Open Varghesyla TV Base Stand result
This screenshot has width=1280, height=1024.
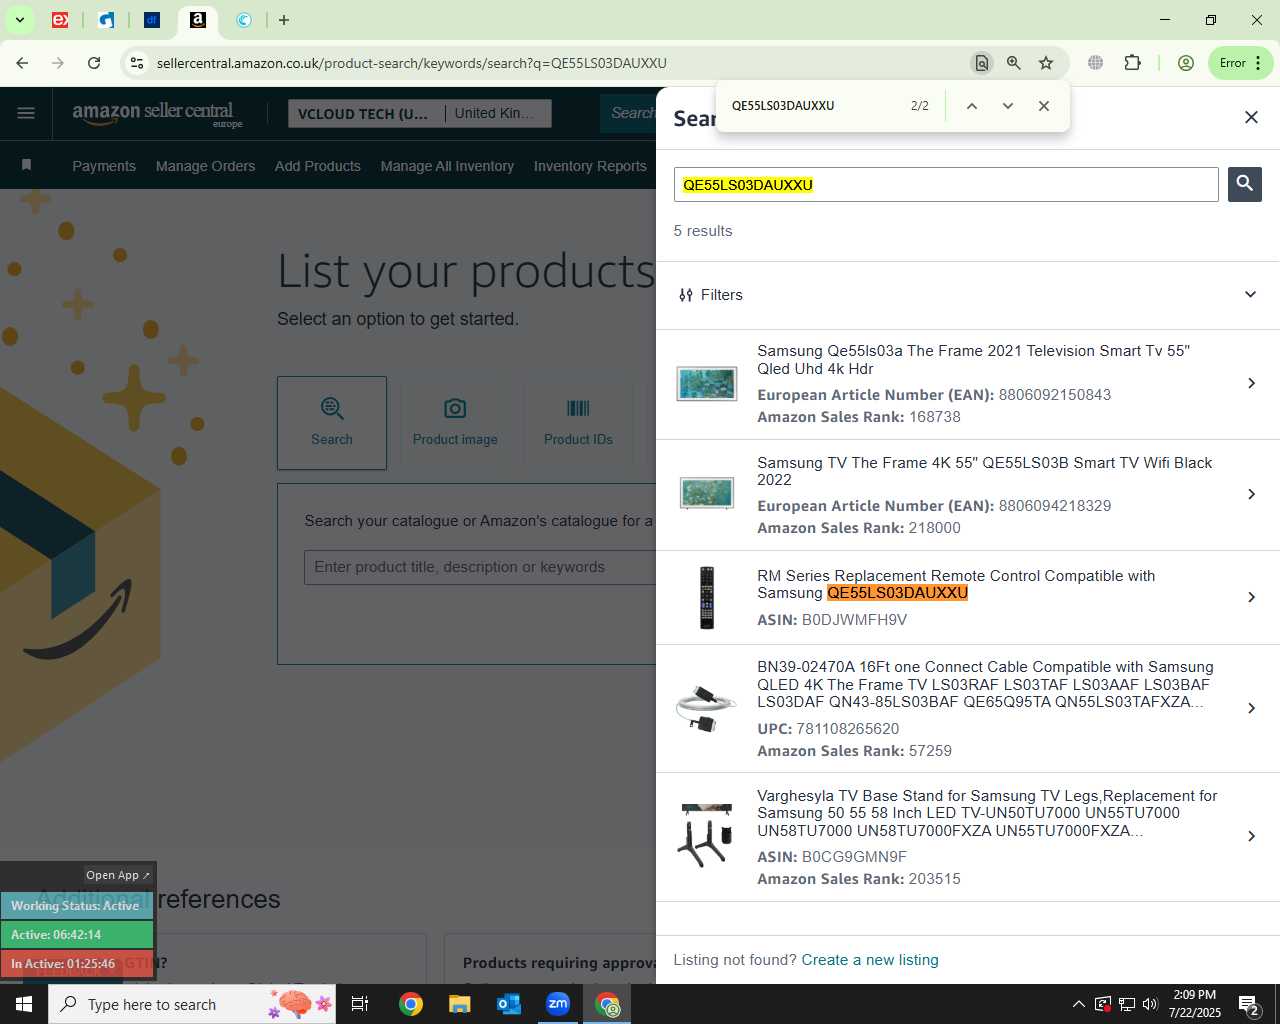[967, 837]
